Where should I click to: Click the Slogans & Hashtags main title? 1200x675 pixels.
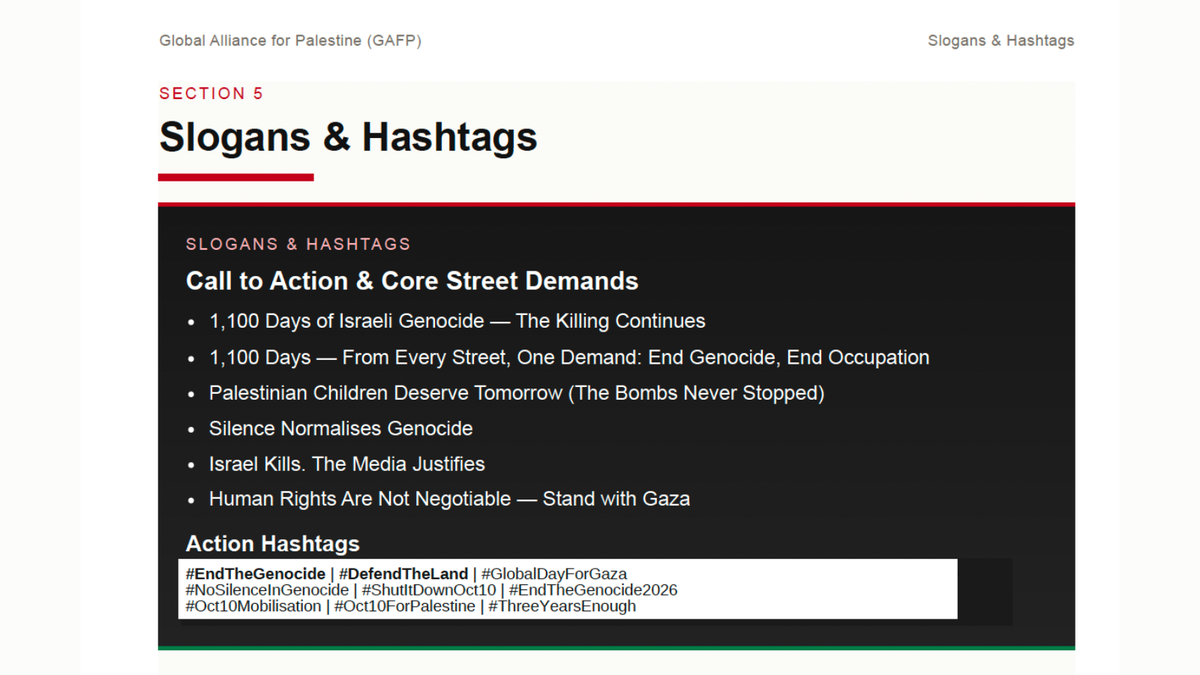coord(348,137)
